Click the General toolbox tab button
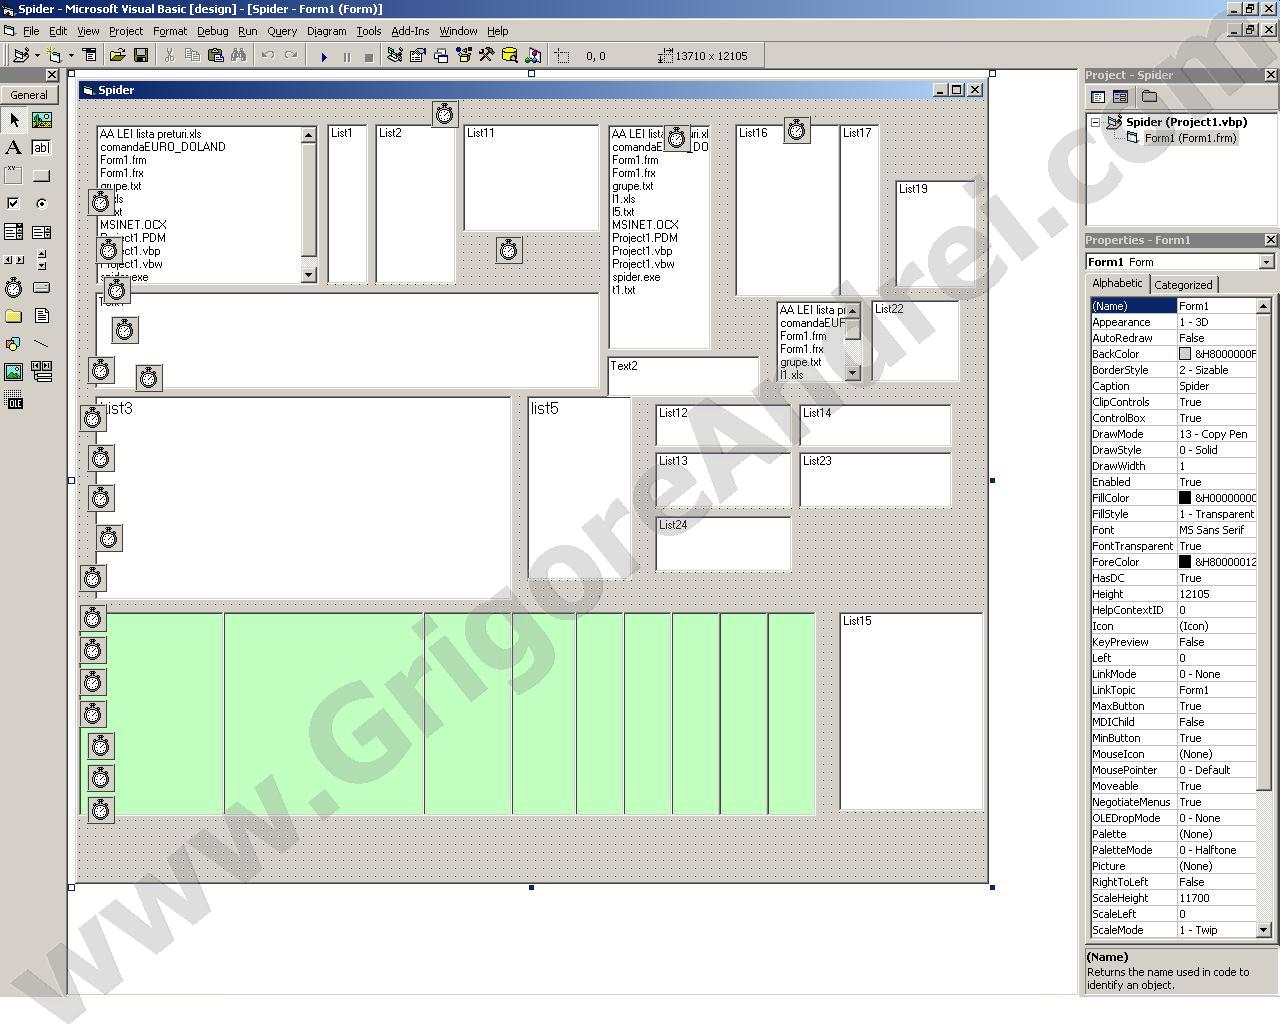1280x1024 pixels. (x=29, y=95)
